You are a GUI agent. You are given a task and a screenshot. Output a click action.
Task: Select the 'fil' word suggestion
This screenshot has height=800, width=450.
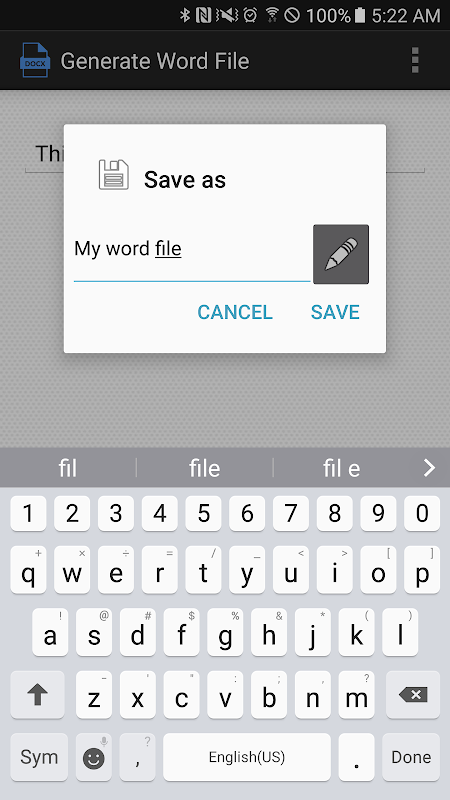click(x=68, y=468)
